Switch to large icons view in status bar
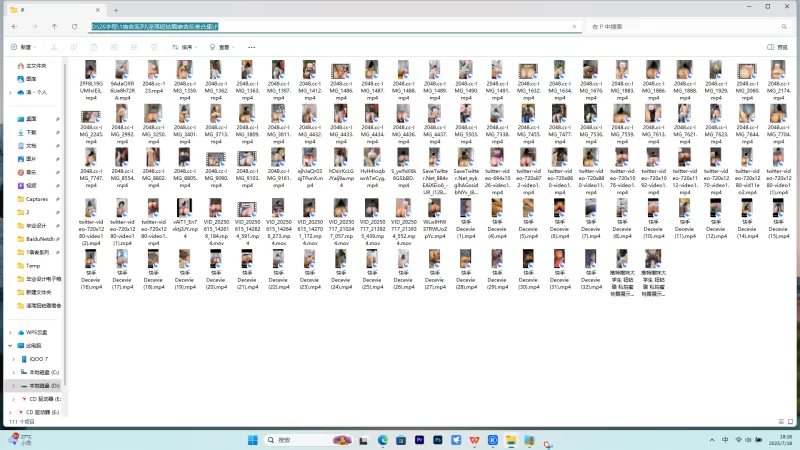The width and height of the screenshot is (800, 450). coord(791,421)
